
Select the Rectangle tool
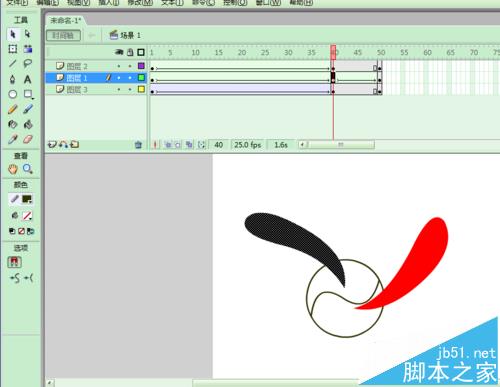tap(28, 94)
